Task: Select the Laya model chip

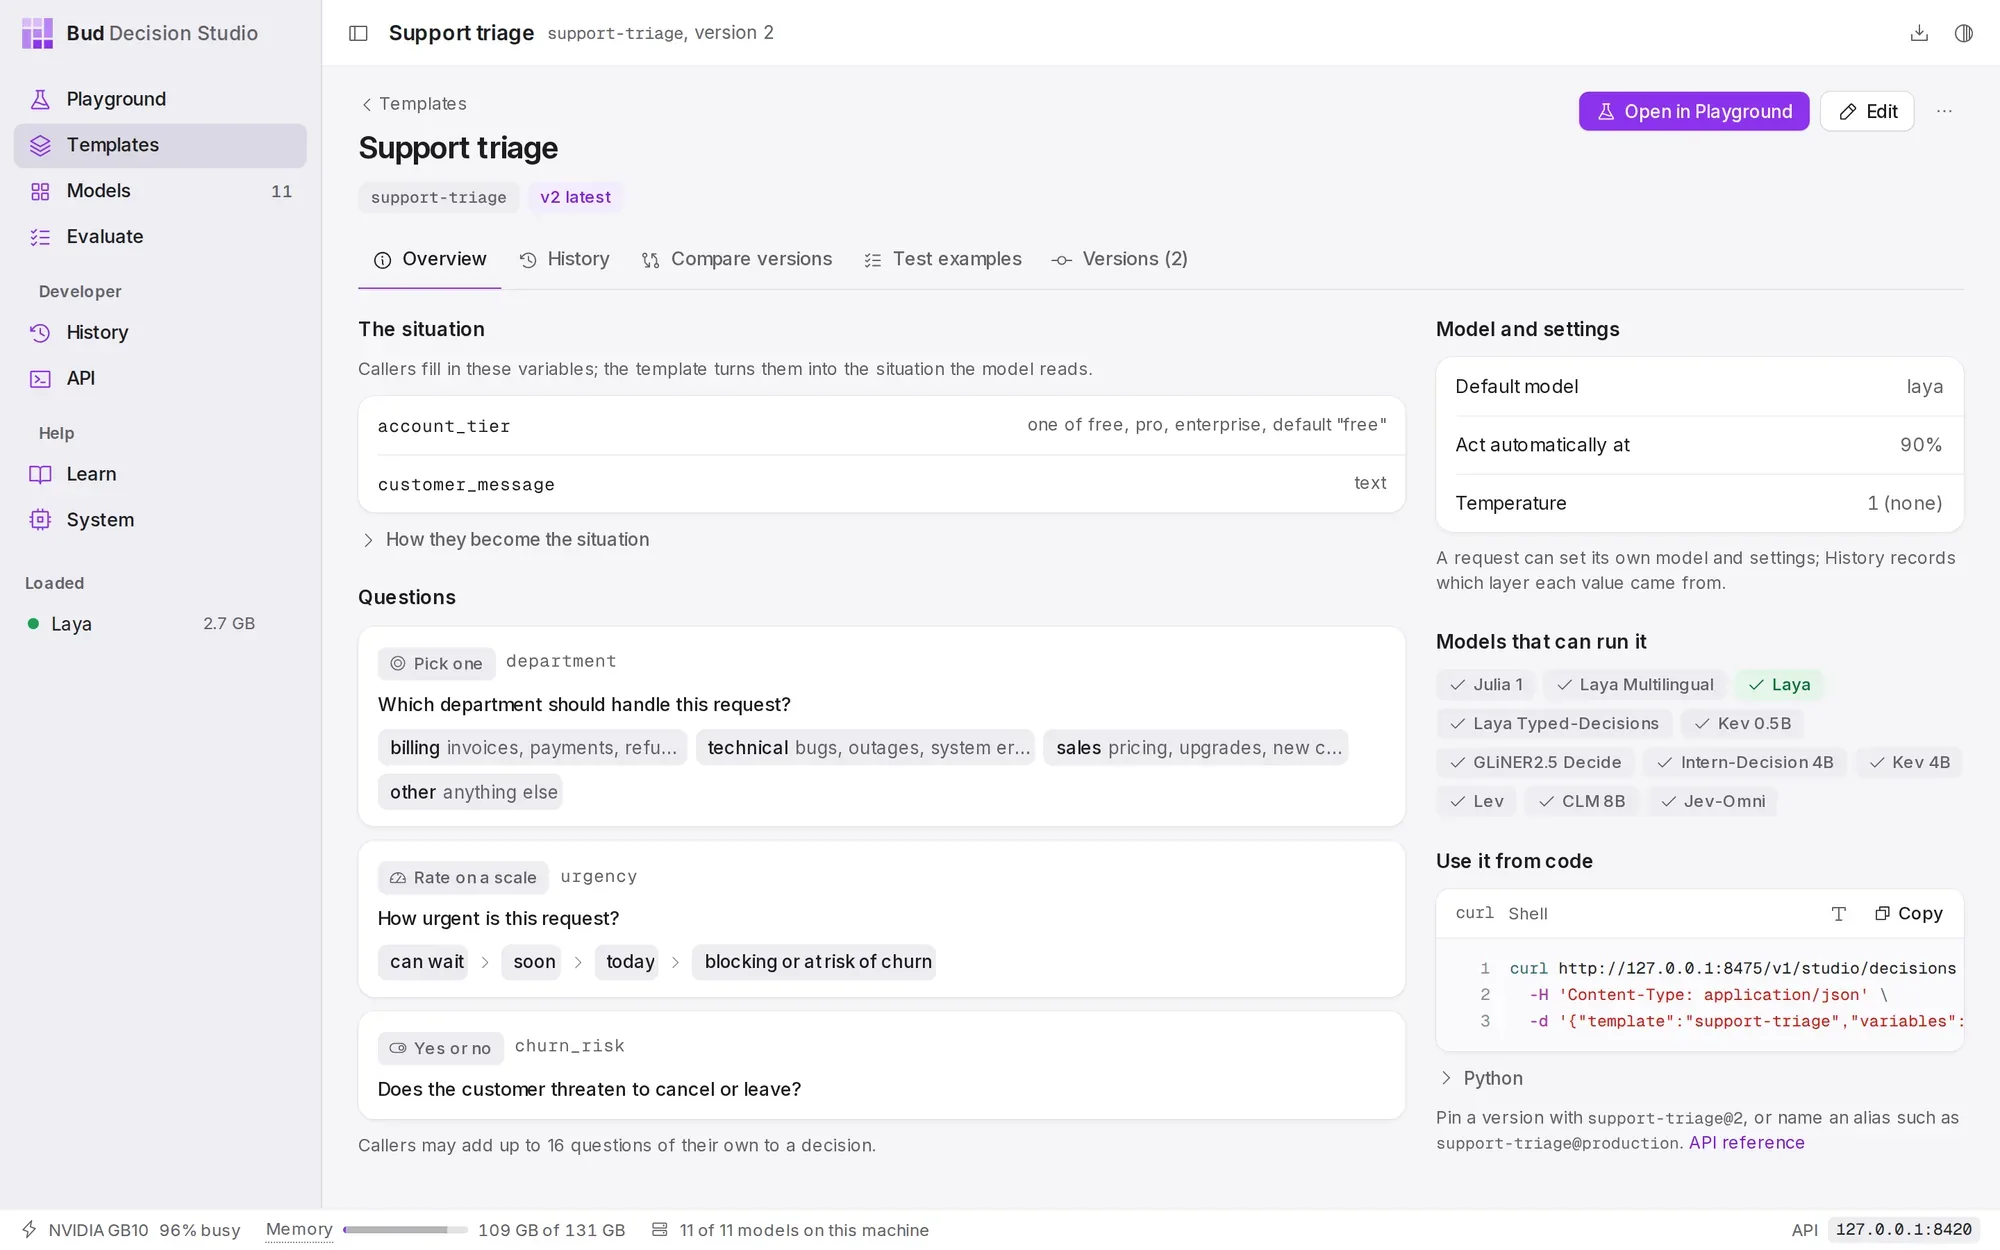Action: [x=1779, y=685]
